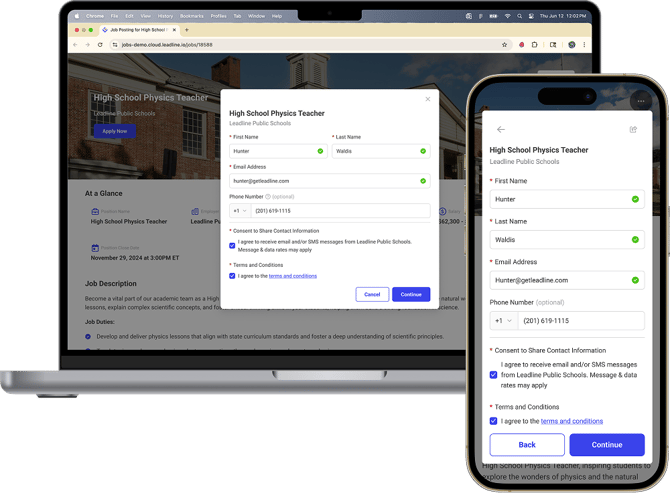Open the +1 country code selector on phone
Screen dimensions: 670x493
pyautogui.click(x=502, y=321)
